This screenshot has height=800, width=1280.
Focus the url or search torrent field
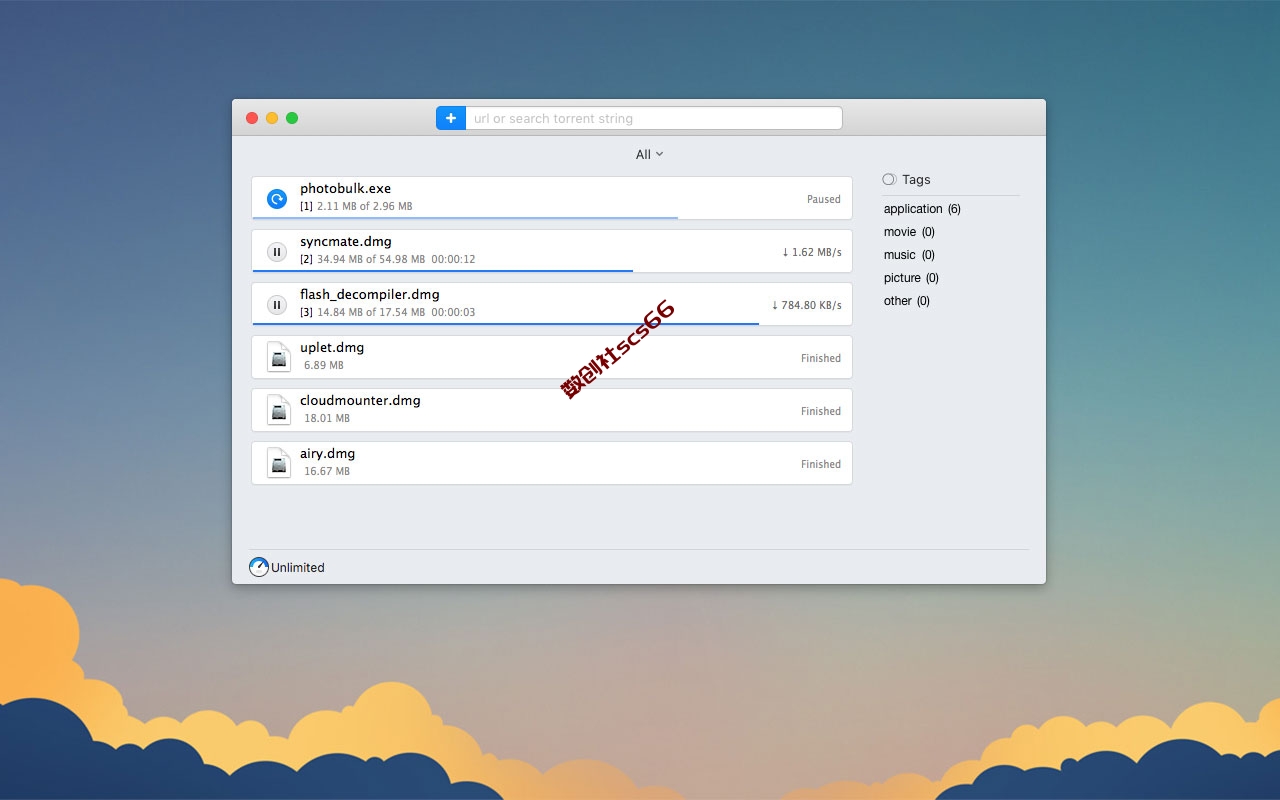(x=654, y=118)
